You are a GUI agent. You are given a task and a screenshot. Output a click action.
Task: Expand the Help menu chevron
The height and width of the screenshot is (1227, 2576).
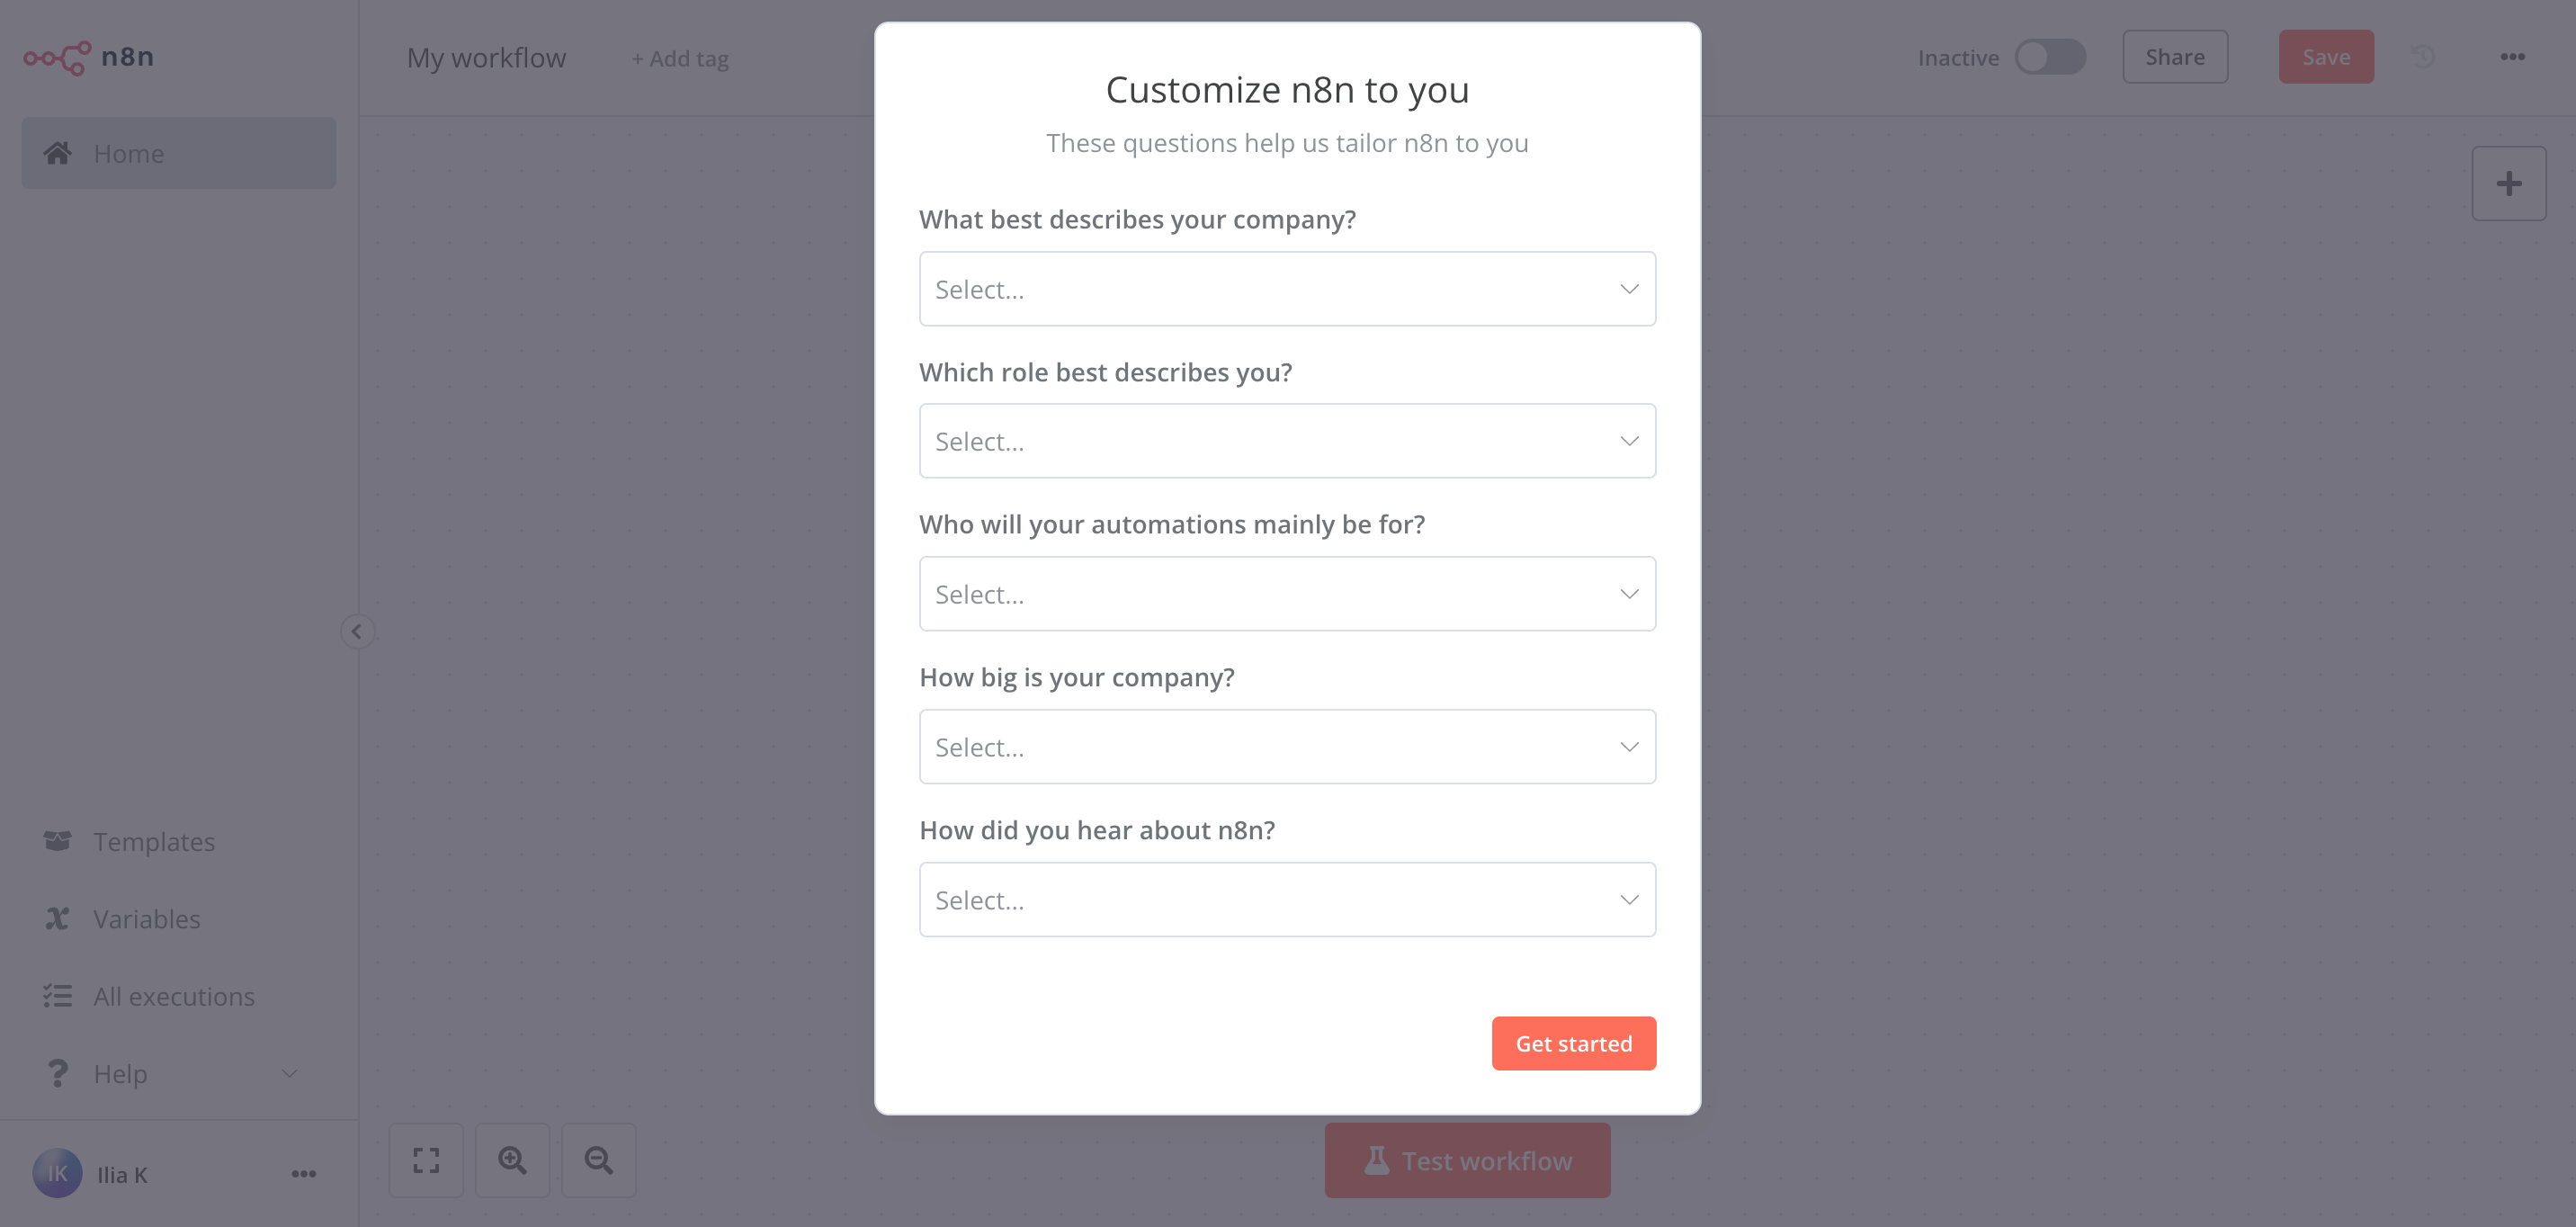coord(289,1073)
